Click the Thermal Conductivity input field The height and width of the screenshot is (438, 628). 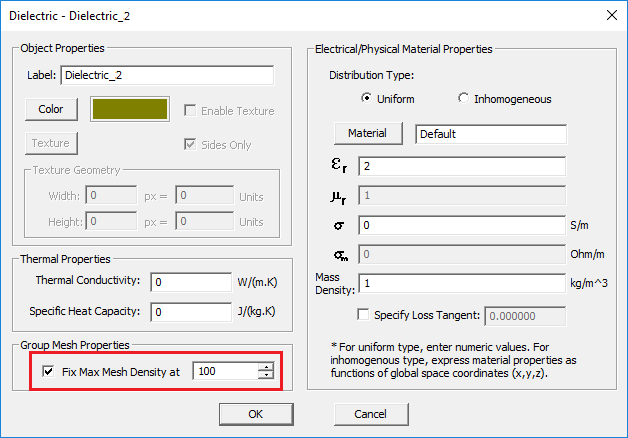(200, 281)
